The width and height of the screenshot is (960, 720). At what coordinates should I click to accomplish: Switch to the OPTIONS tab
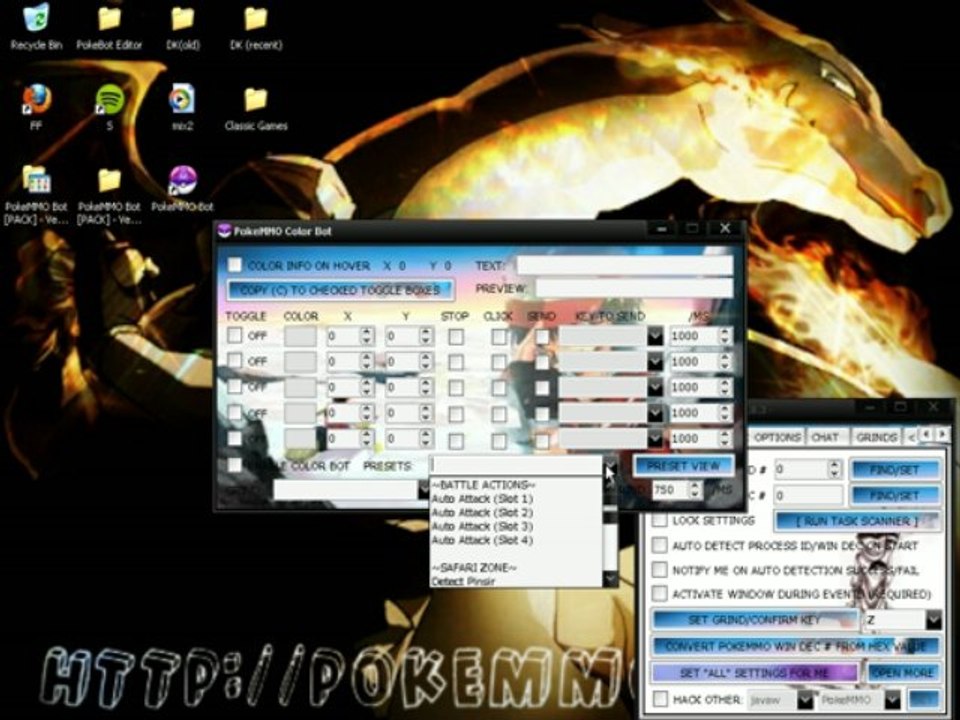(x=776, y=437)
